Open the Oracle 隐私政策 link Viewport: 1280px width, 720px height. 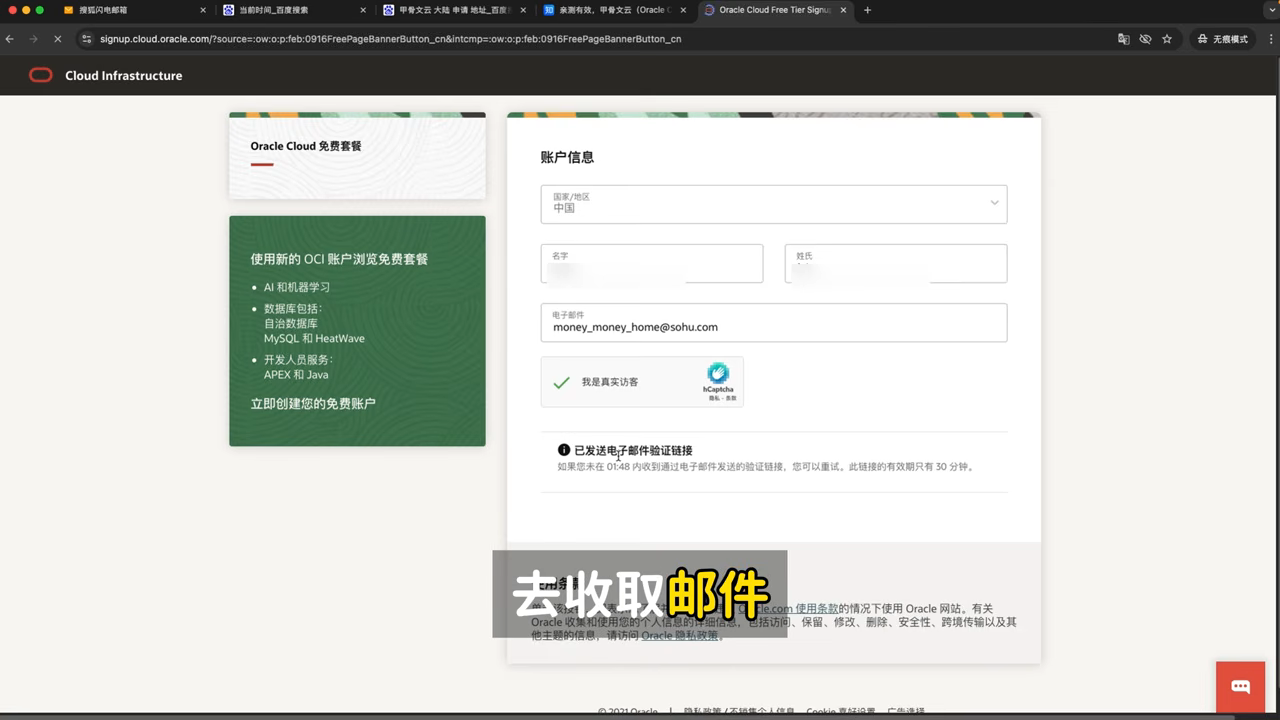tap(680, 635)
